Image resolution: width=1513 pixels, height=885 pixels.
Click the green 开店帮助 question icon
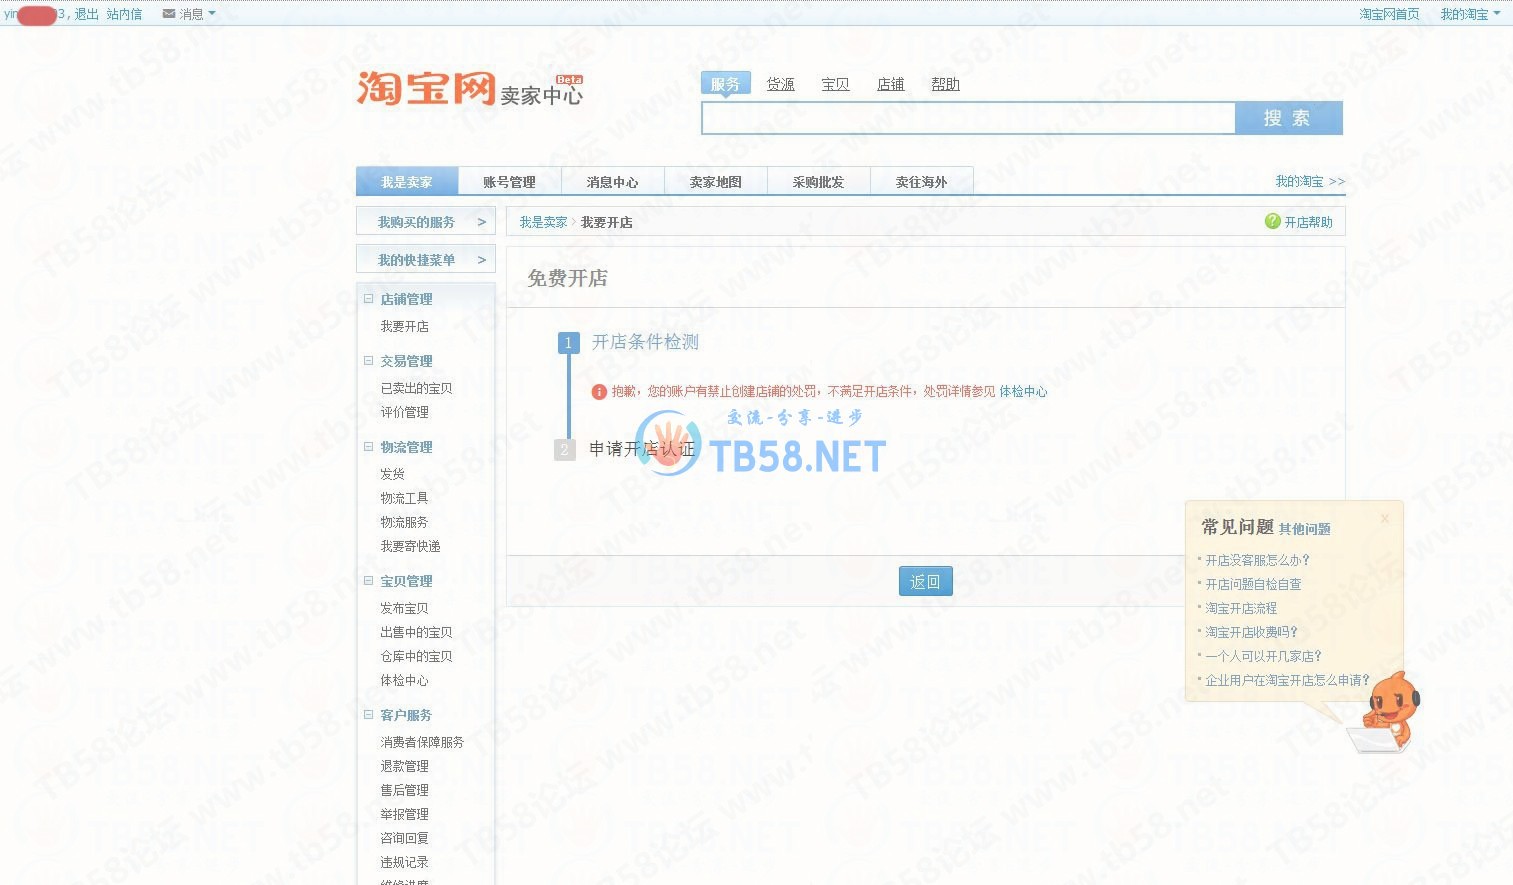click(x=1272, y=221)
